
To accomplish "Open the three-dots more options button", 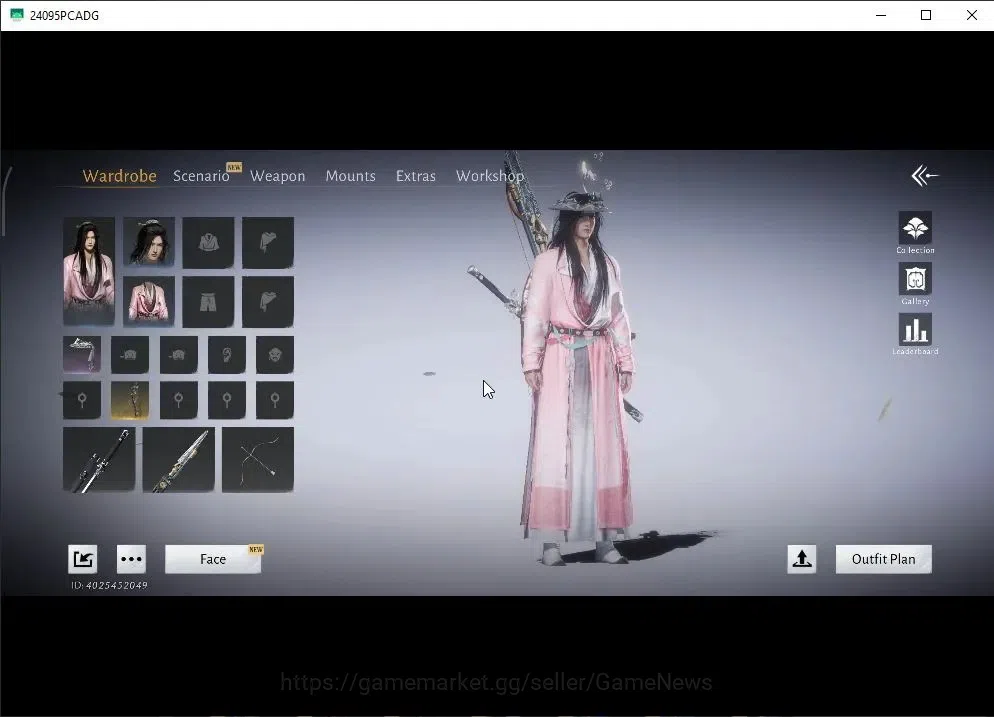I will 131,559.
